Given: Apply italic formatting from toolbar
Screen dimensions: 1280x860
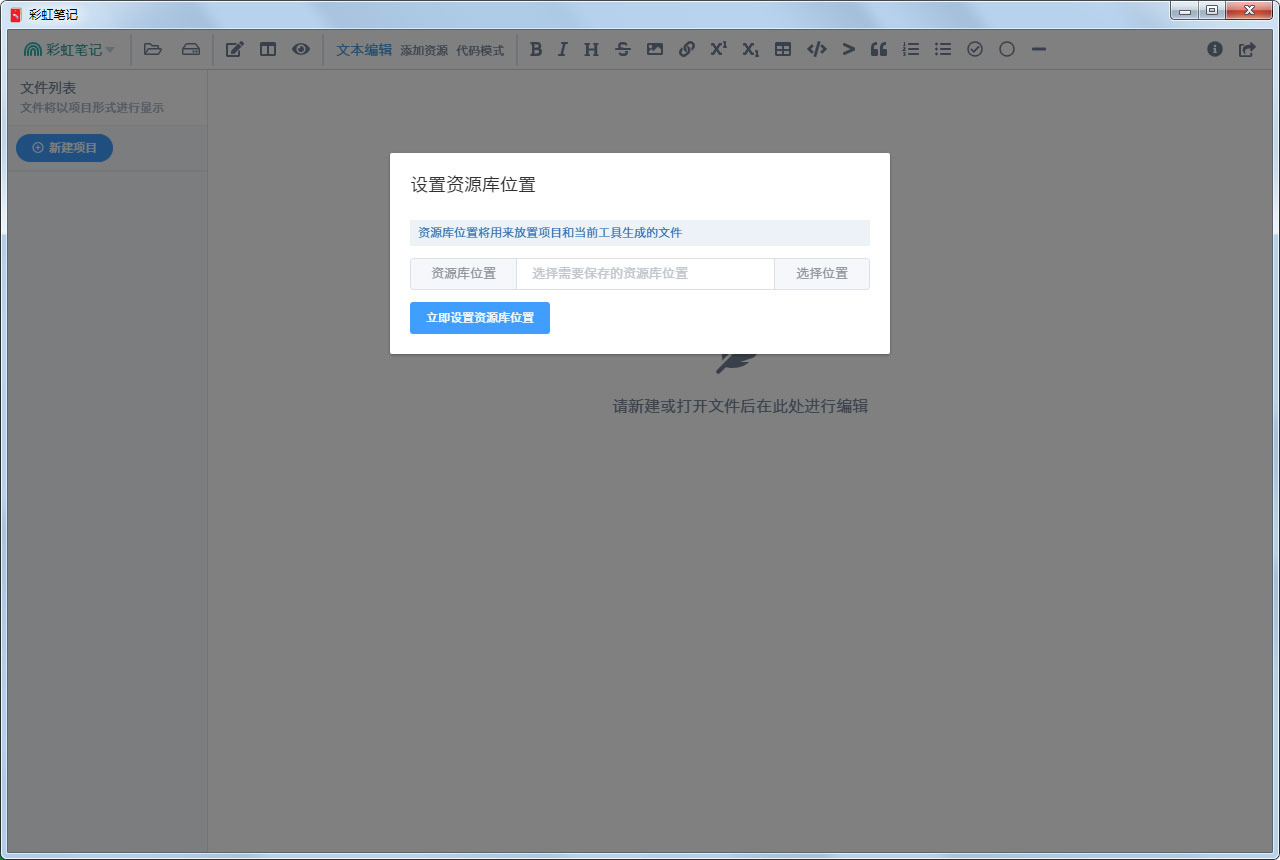Looking at the screenshot, I should (563, 49).
